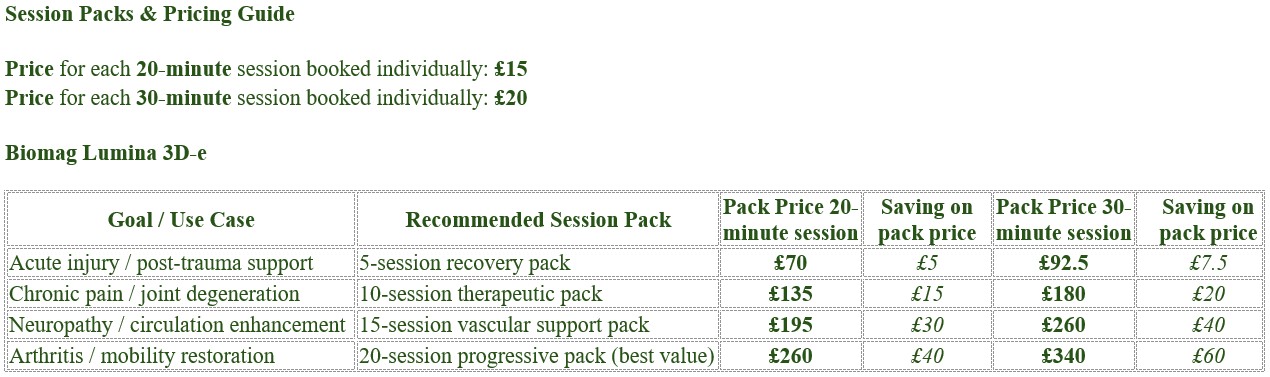1270x377 pixels.
Task: Select the Chronic pain / joint degeneration cell
Action: [x=181, y=295]
